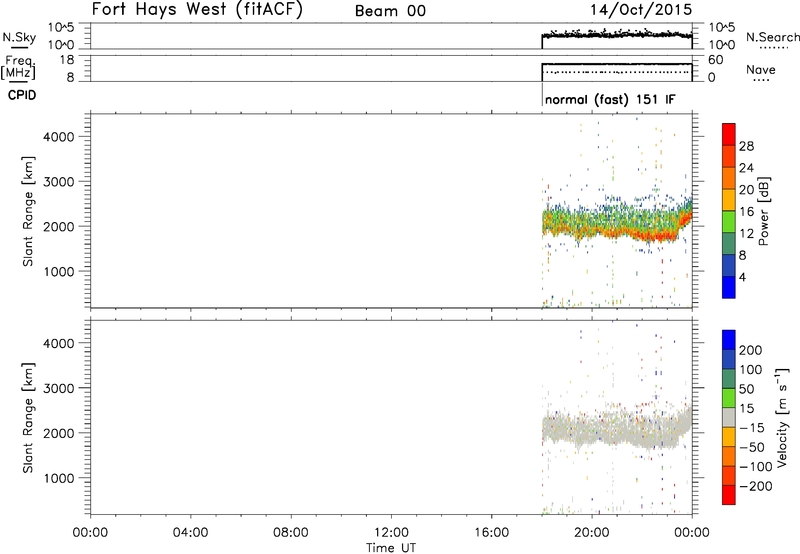Click the '2000' tick of velocity panel
This screenshot has height=554, width=800.
click(x=59, y=433)
